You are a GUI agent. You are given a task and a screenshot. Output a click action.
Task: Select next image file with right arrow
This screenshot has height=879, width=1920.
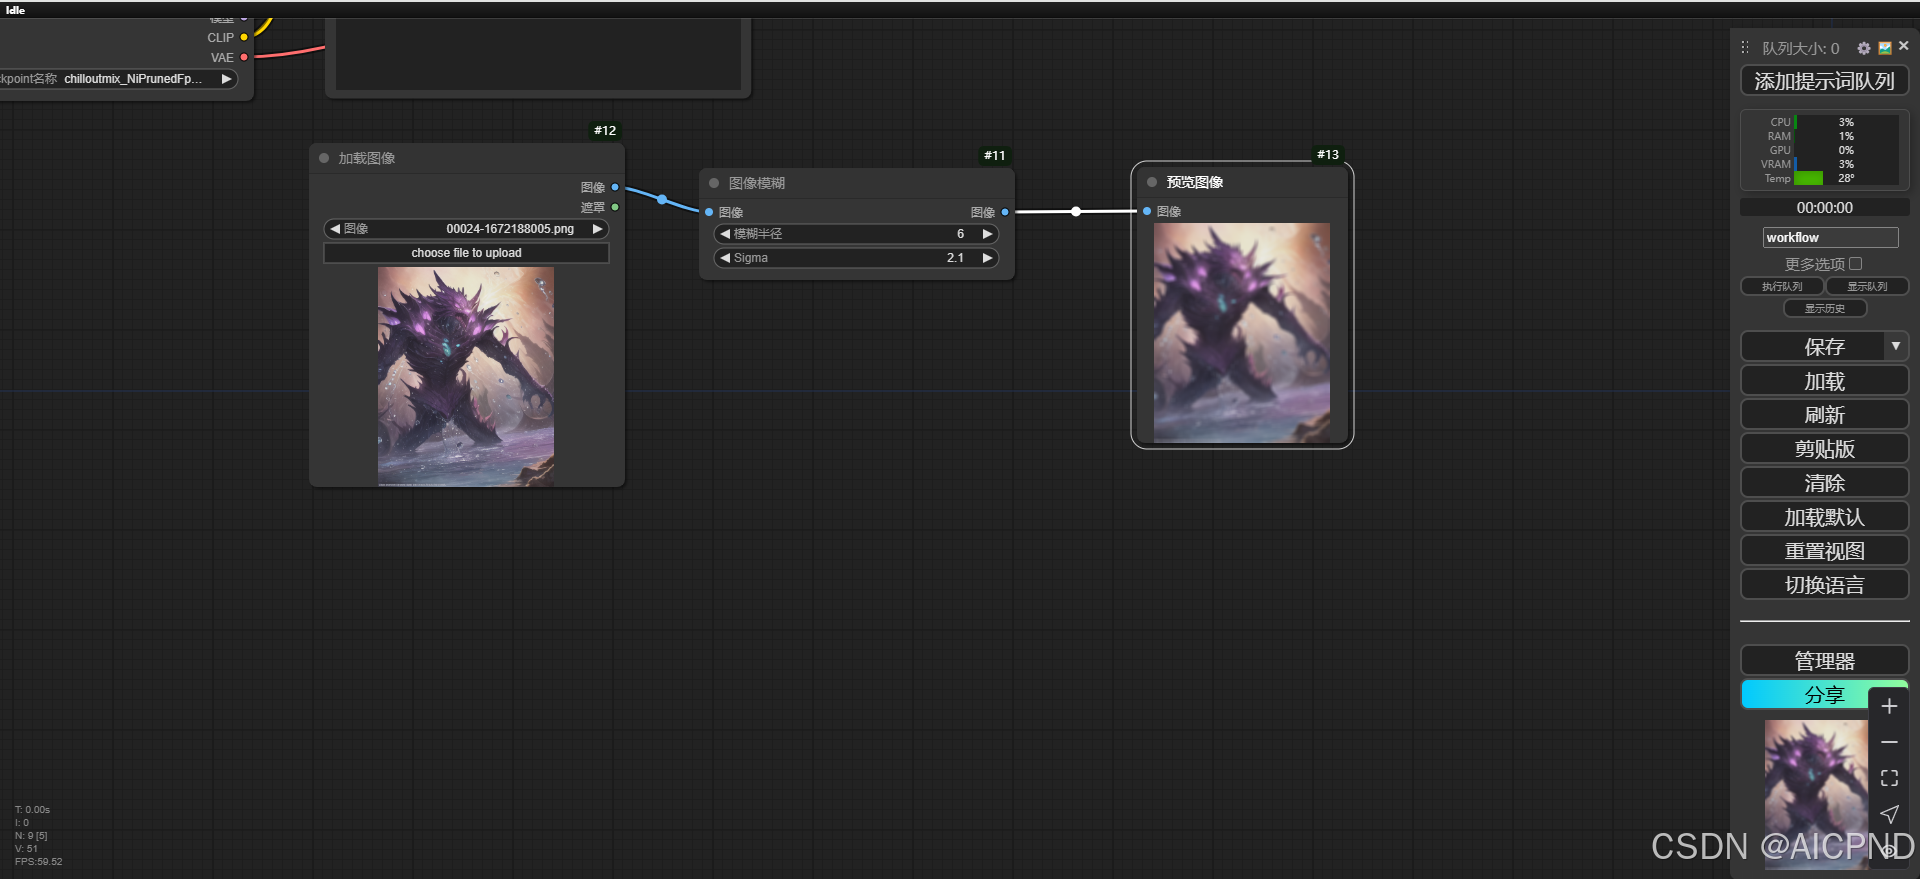point(597,229)
